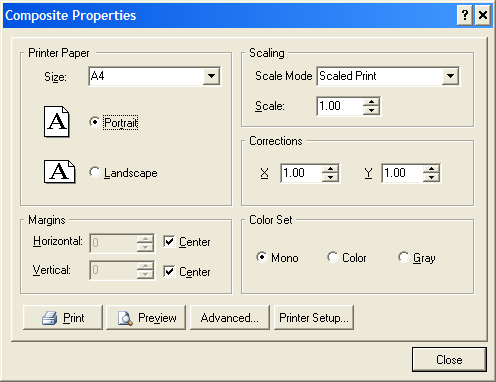Close the dialog with title bar X
The image size is (496, 382).
tap(483, 15)
